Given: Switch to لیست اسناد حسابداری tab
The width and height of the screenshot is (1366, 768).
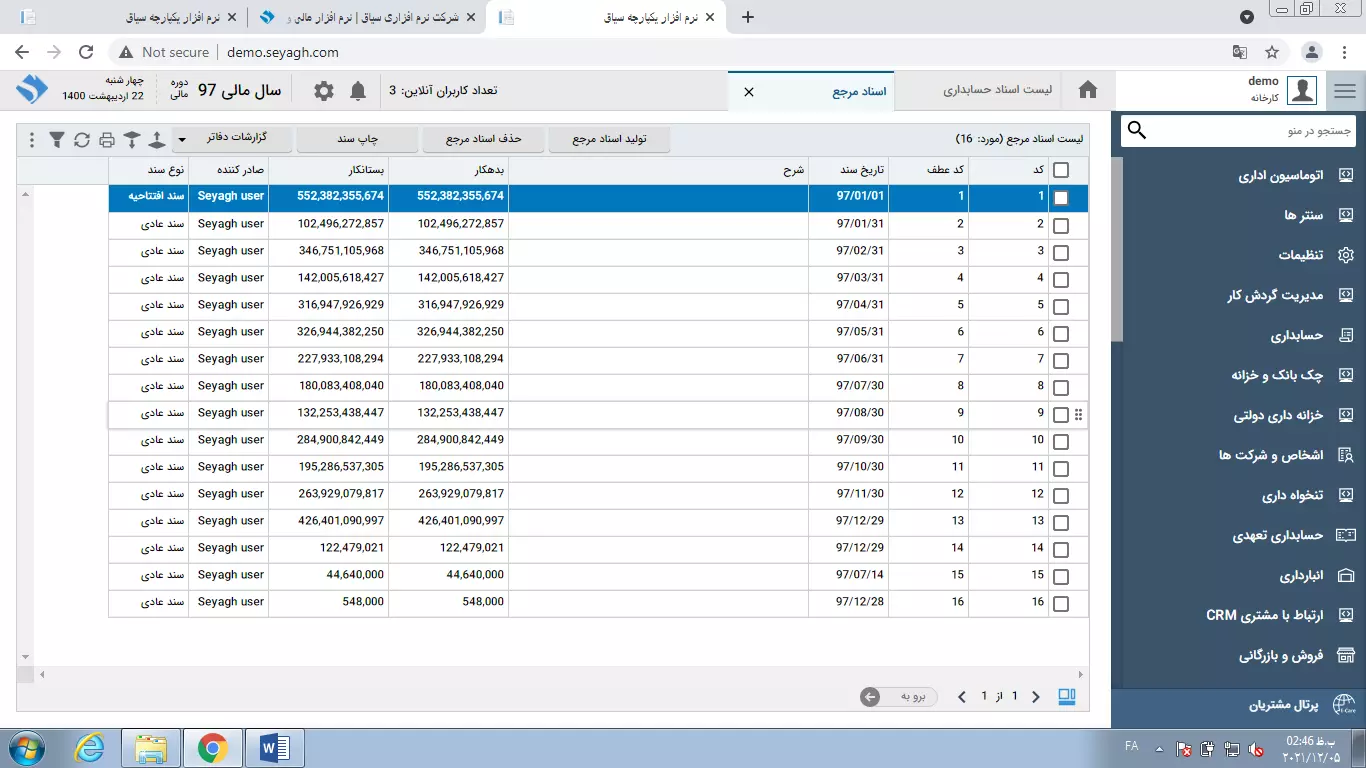Looking at the screenshot, I should pyautogui.click(x=997, y=91).
